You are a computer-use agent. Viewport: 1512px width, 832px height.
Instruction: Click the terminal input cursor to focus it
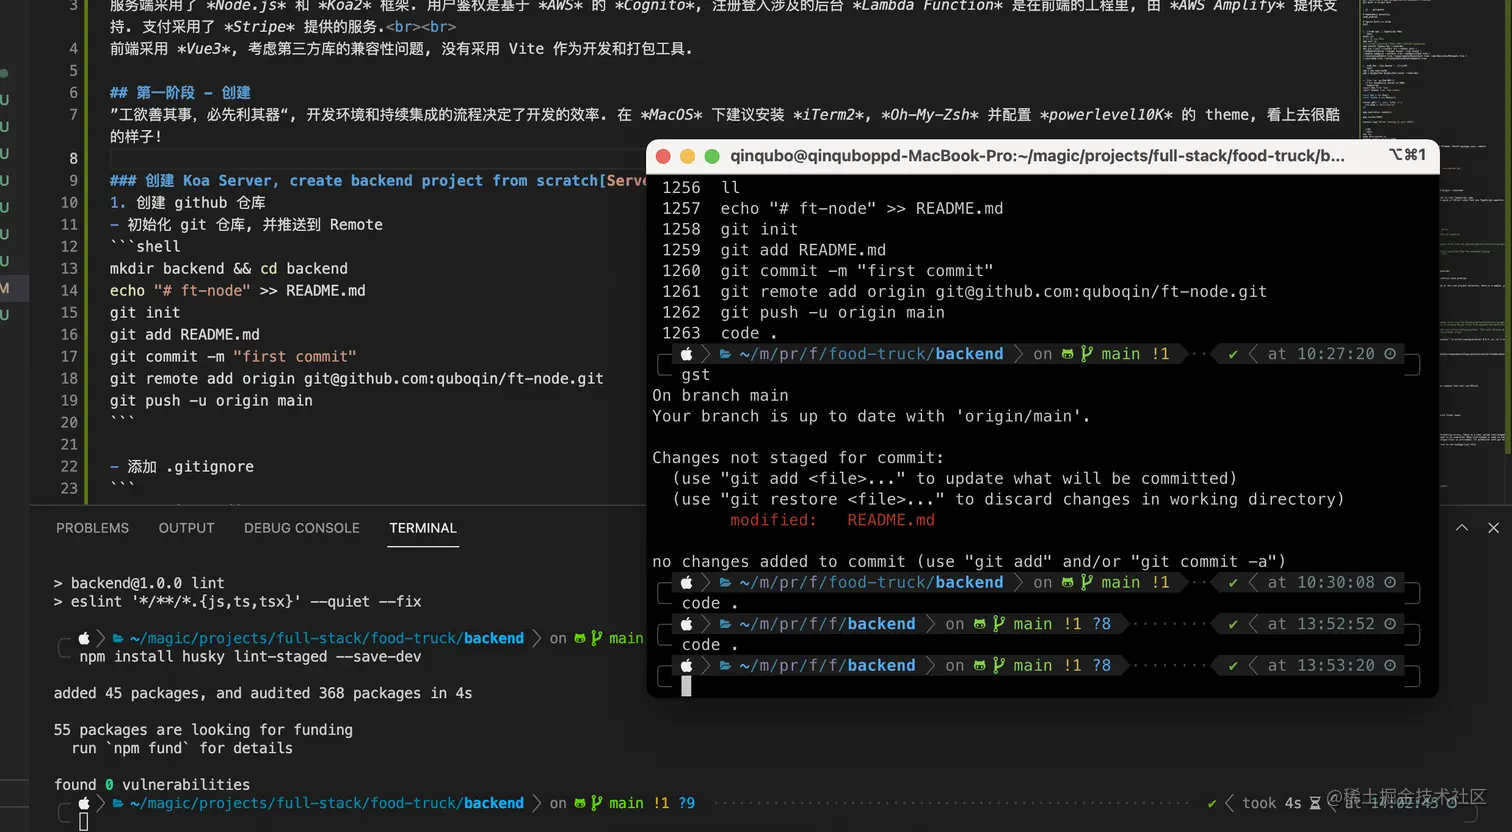685,685
